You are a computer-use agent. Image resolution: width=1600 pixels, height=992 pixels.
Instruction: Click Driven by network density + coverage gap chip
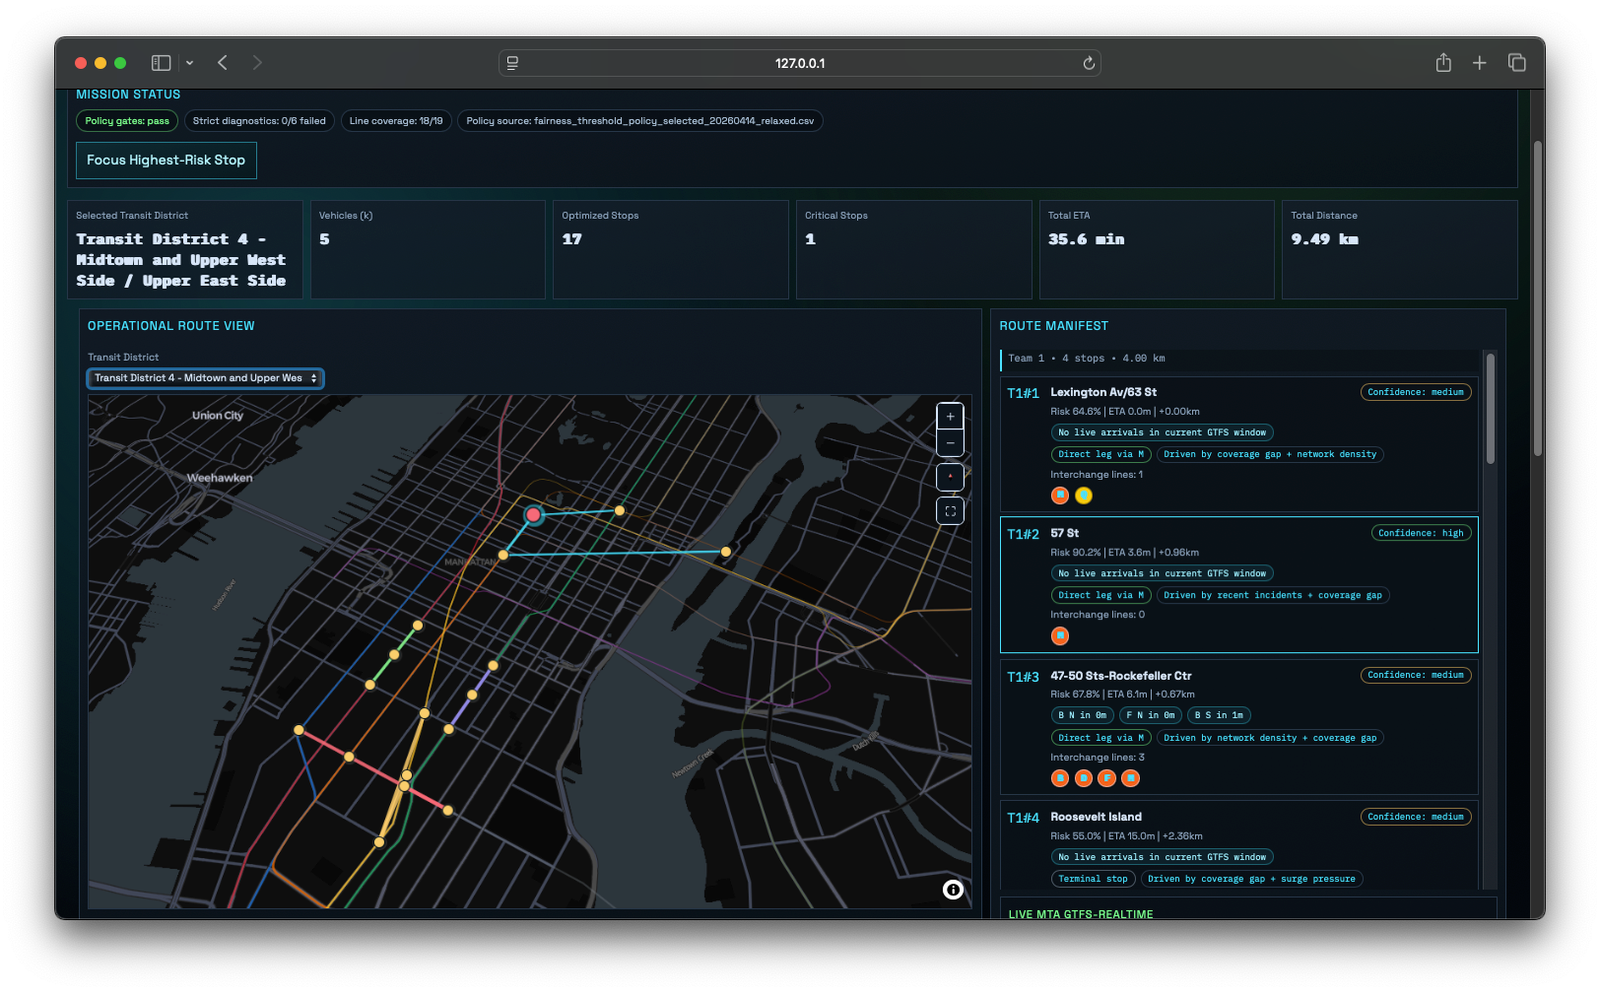pyautogui.click(x=1270, y=738)
